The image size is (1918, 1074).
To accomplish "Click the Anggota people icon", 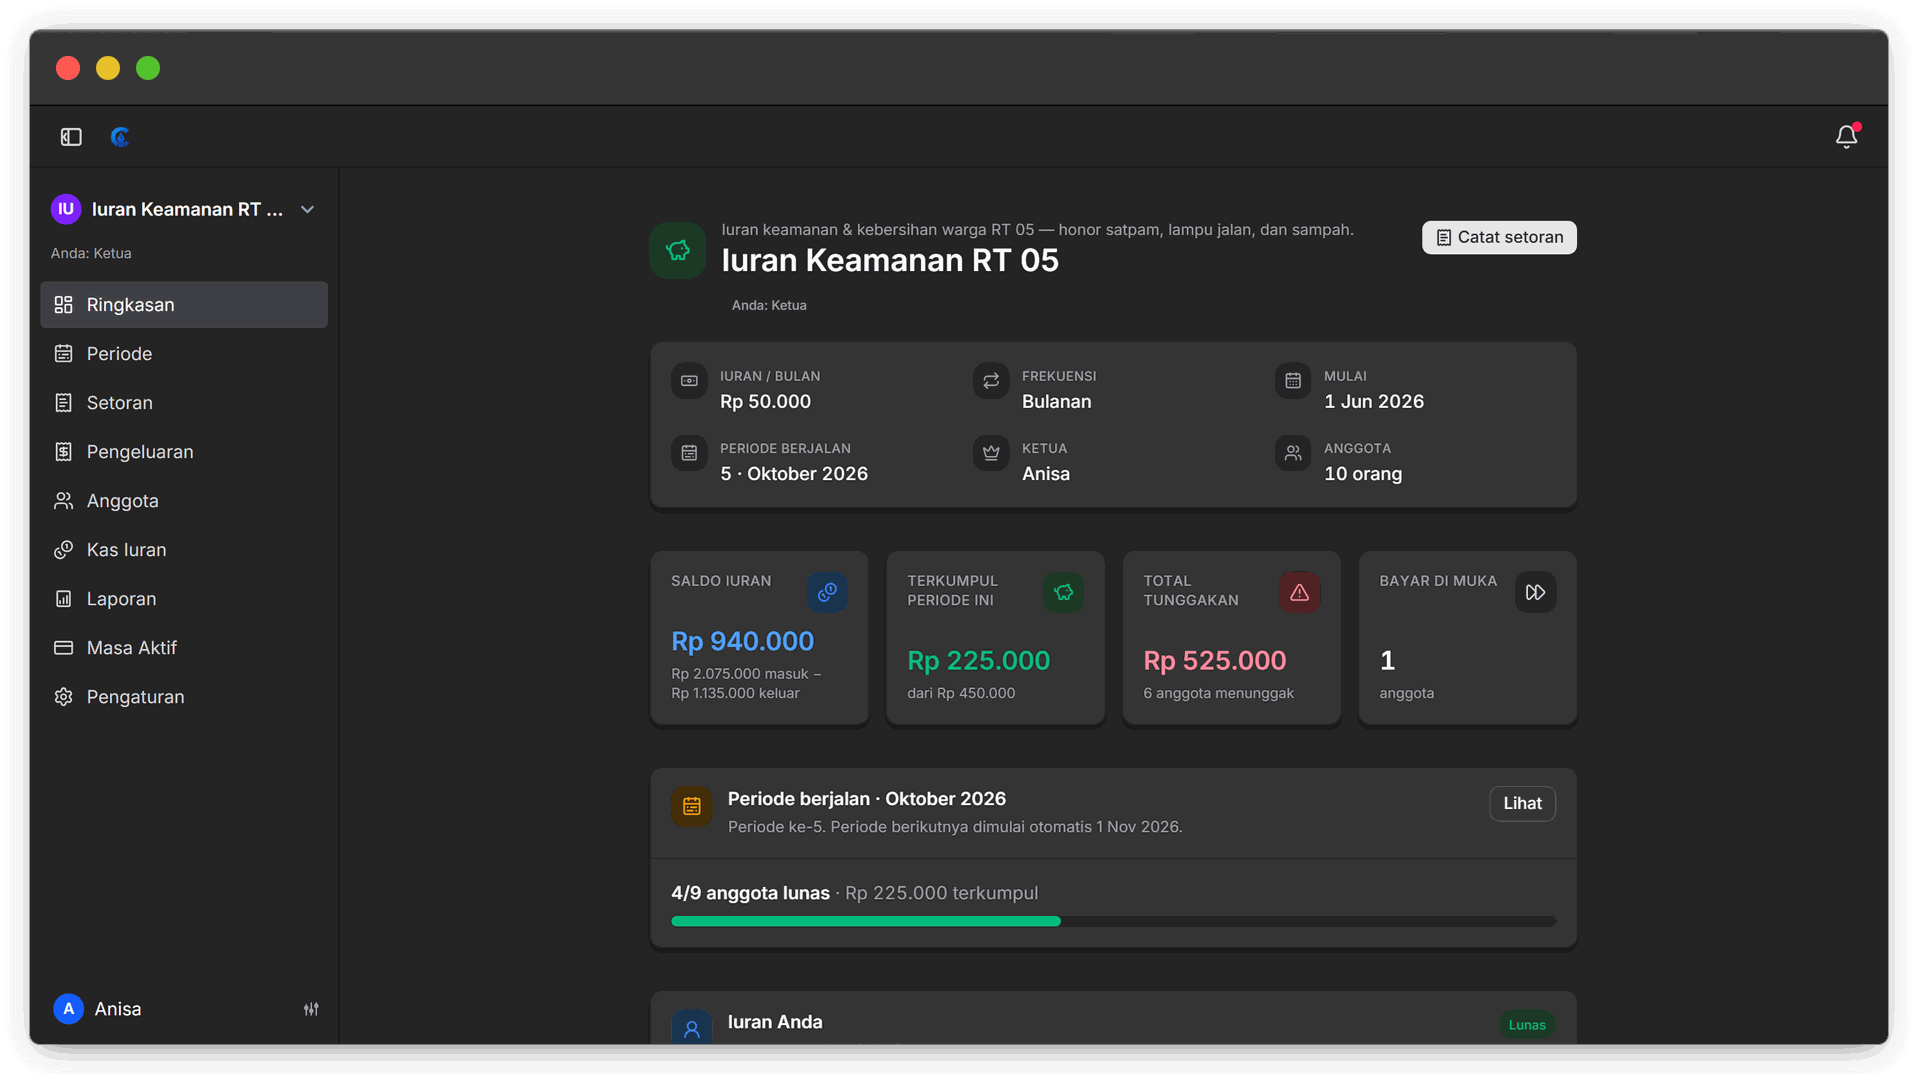I will (1293, 453).
